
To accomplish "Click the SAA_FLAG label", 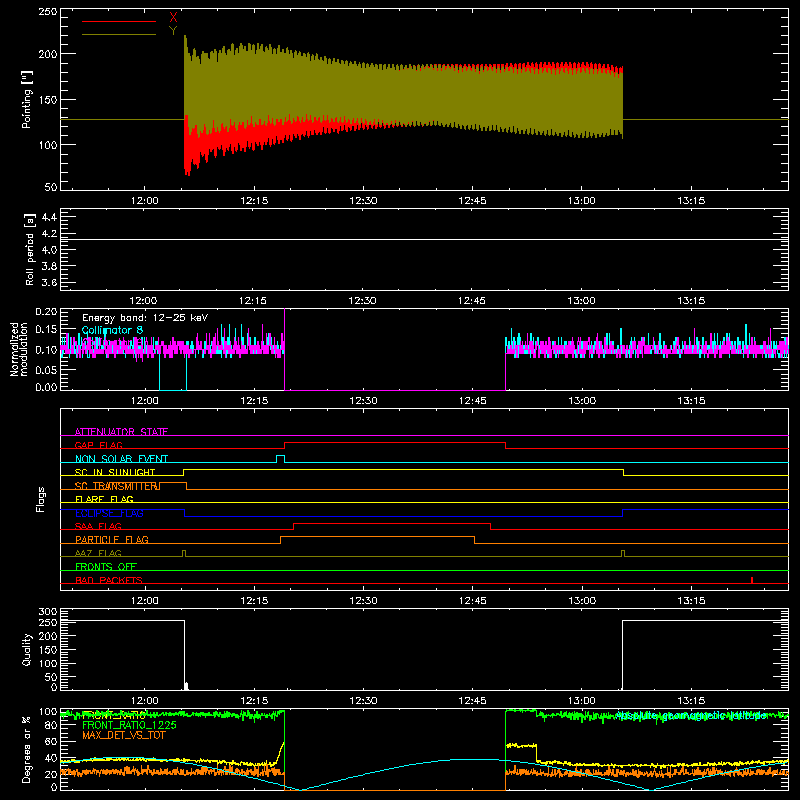I will click(98, 526).
